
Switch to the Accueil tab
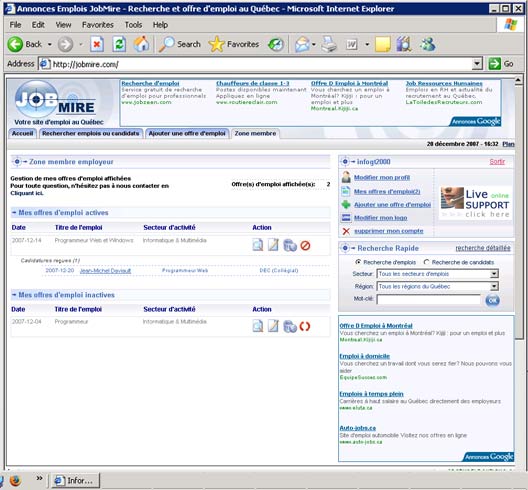click(23, 134)
